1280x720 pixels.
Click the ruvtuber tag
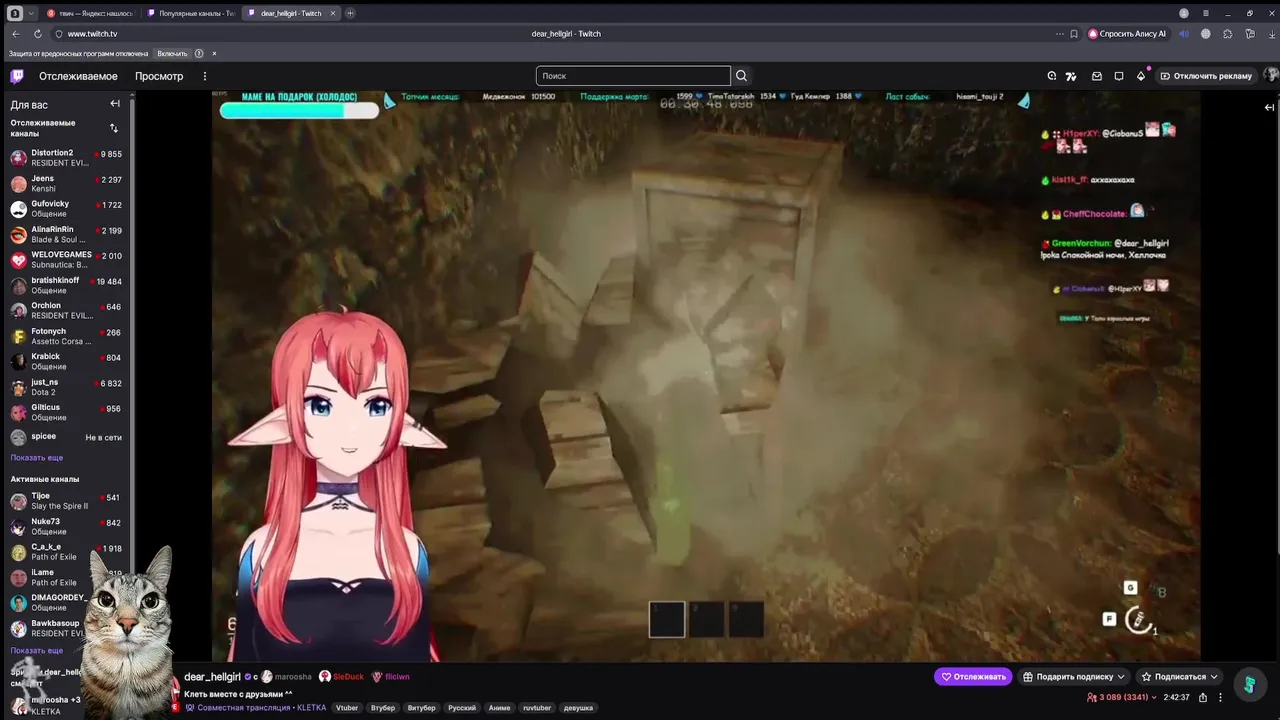537,708
